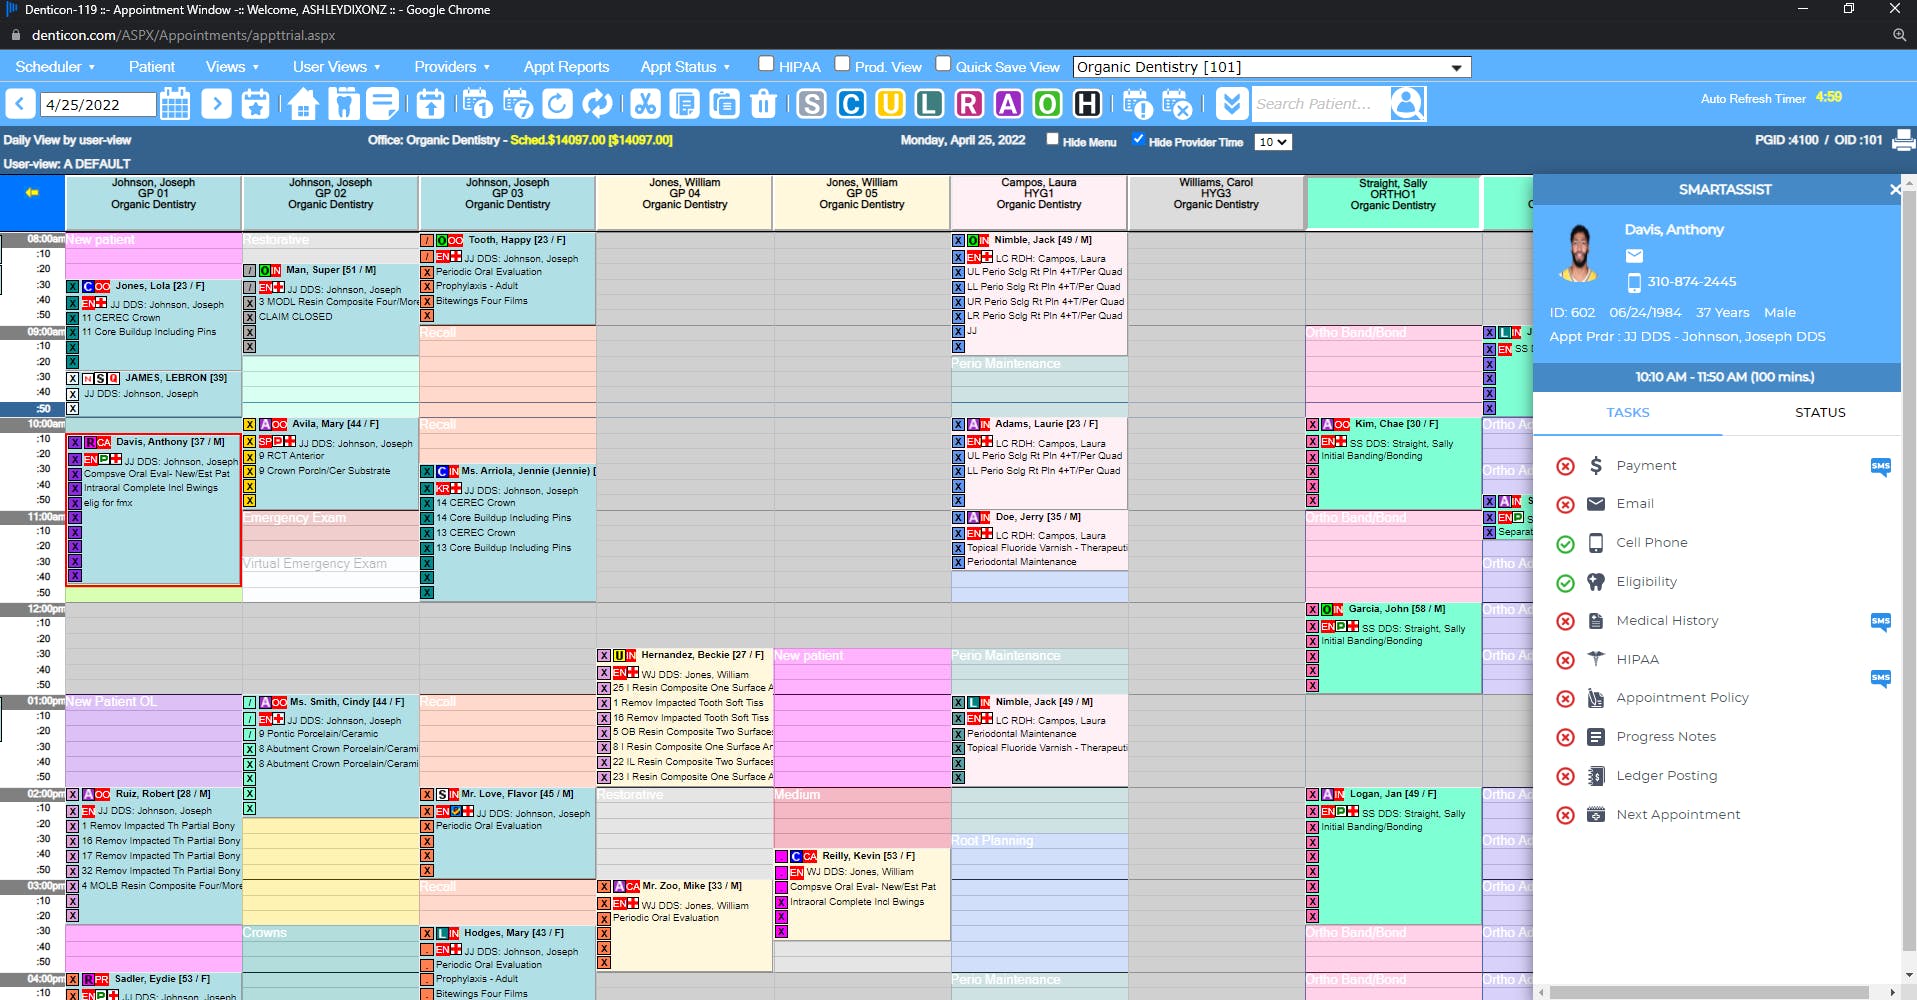Click the printer icon near OID
1917x1000 pixels.
pos(1904,140)
